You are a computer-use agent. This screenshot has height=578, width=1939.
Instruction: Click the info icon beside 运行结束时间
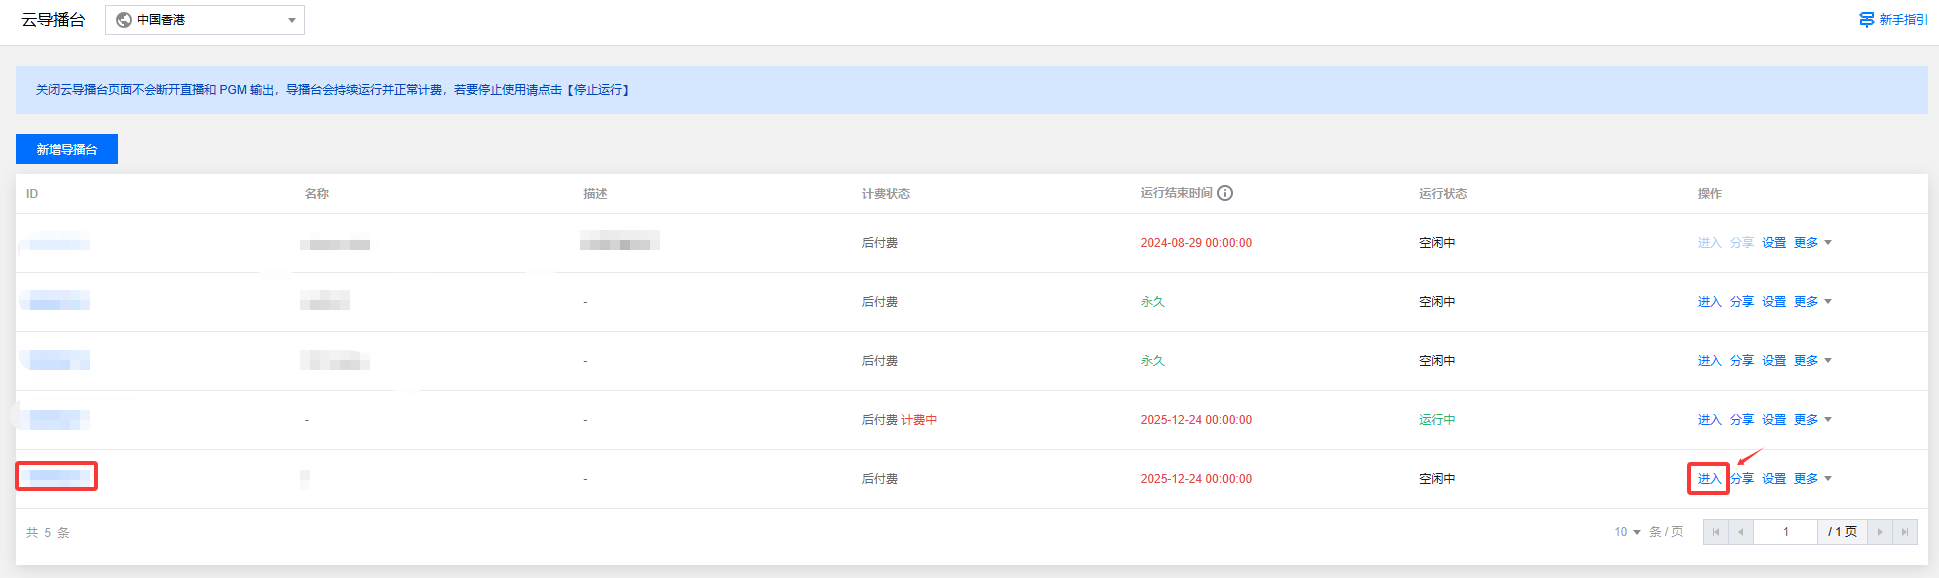(1225, 193)
